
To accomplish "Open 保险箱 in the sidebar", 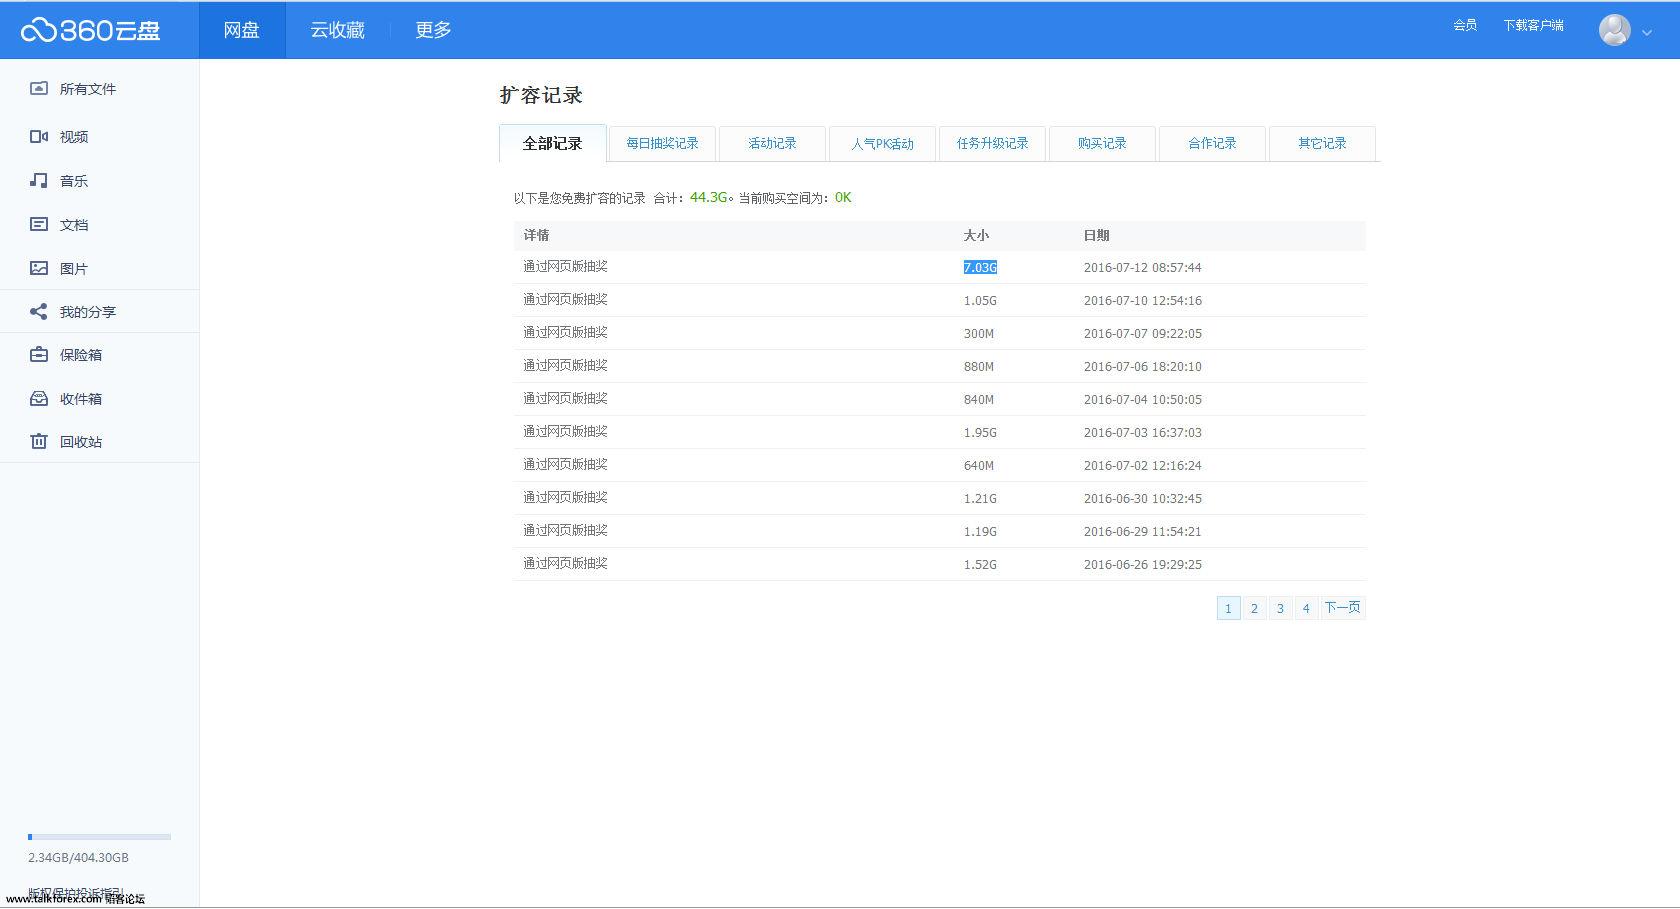I will [81, 355].
